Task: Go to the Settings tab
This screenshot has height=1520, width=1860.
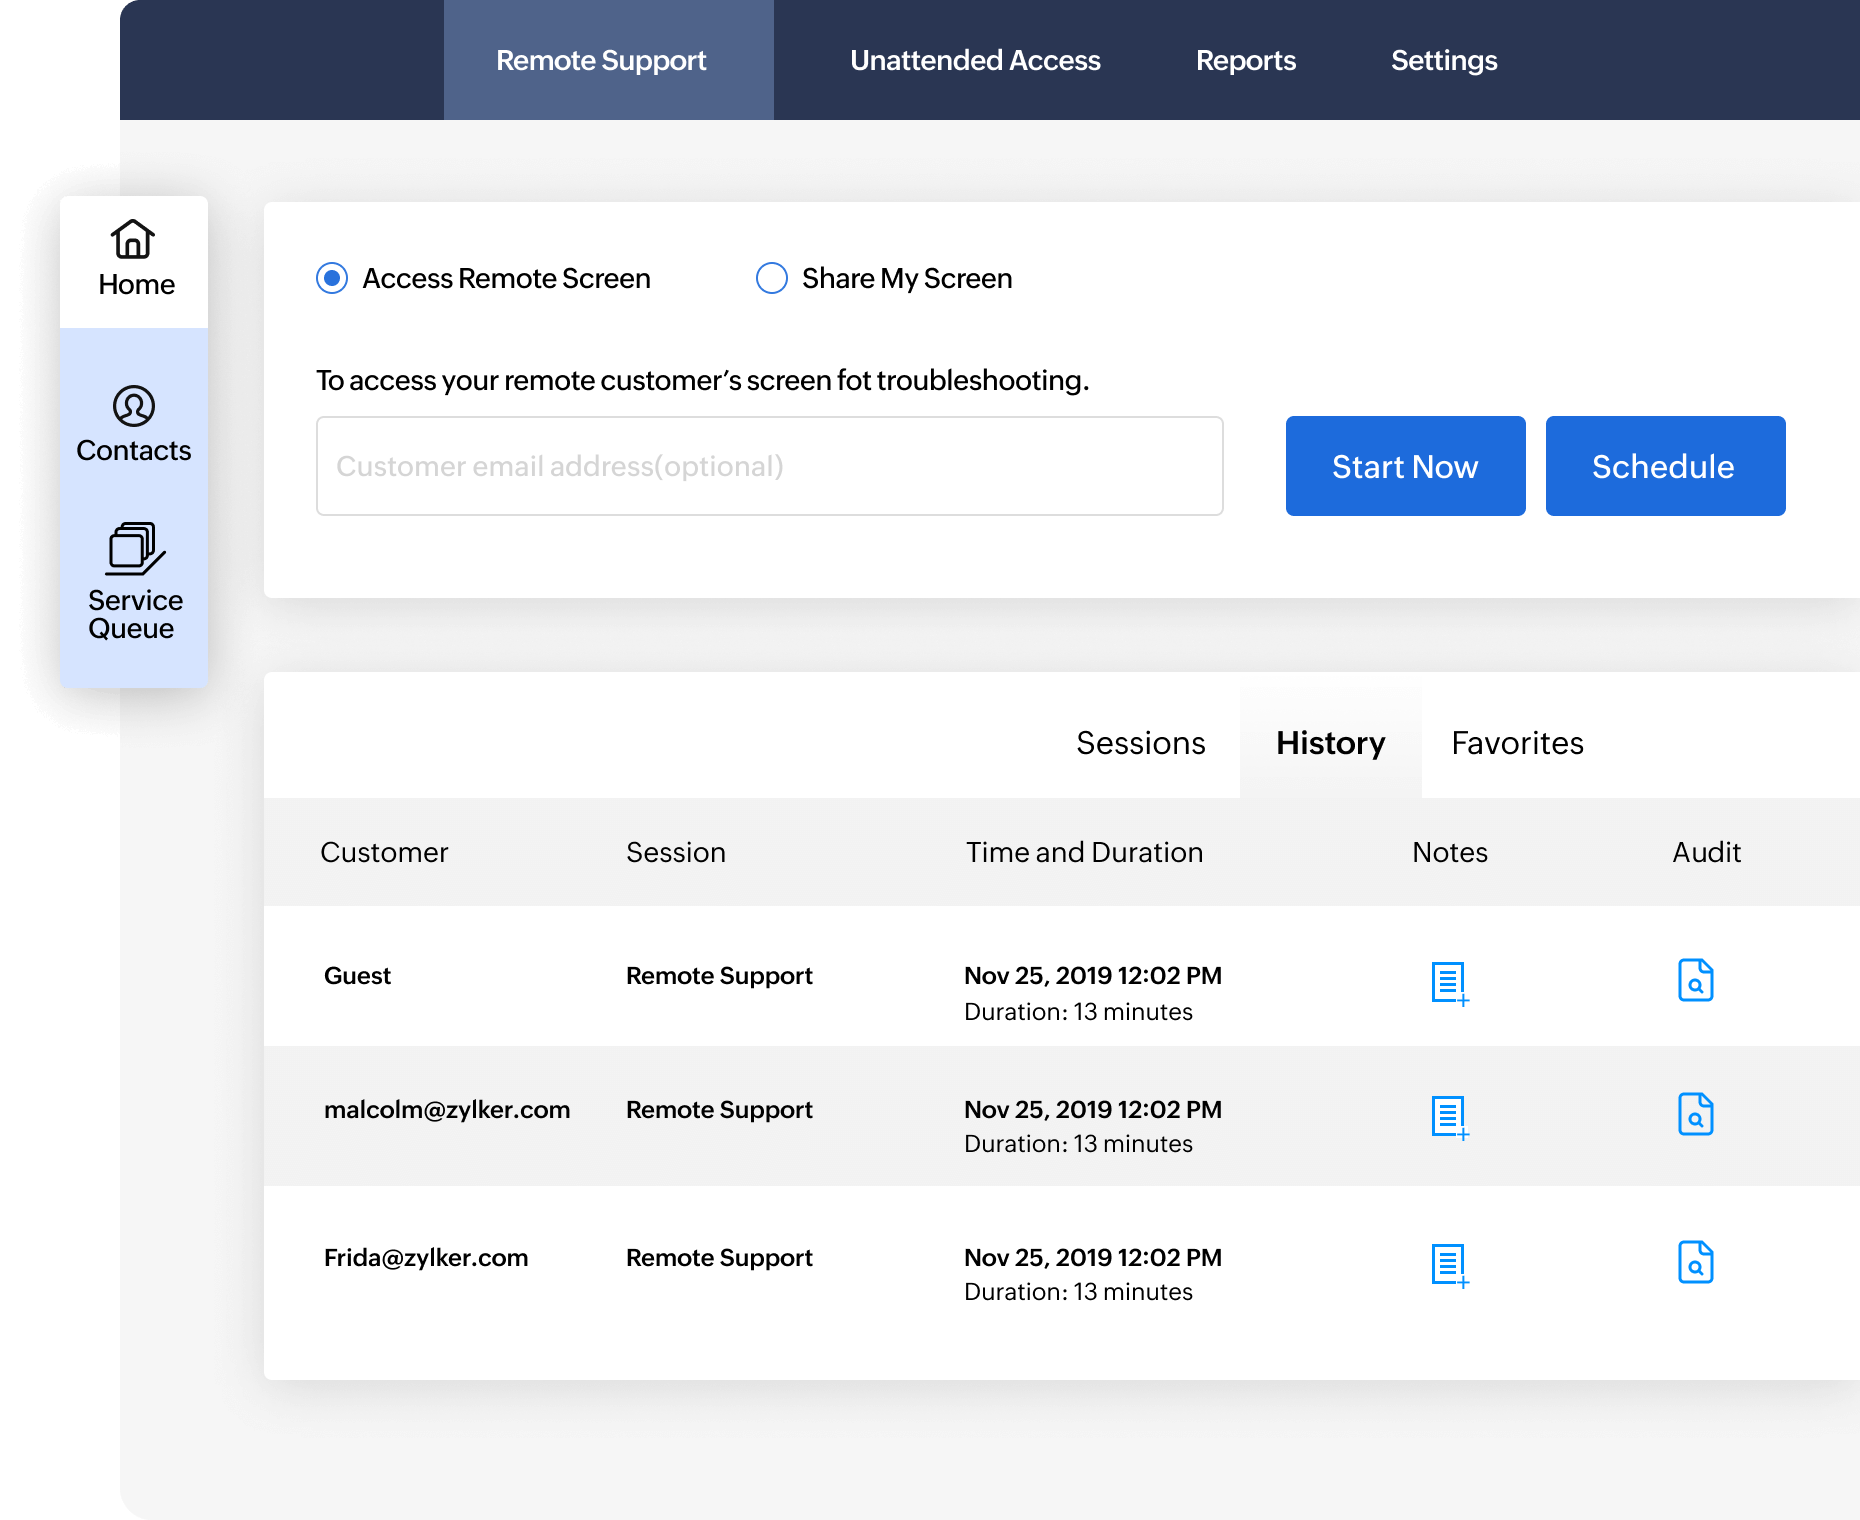Action: pos(1443,60)
